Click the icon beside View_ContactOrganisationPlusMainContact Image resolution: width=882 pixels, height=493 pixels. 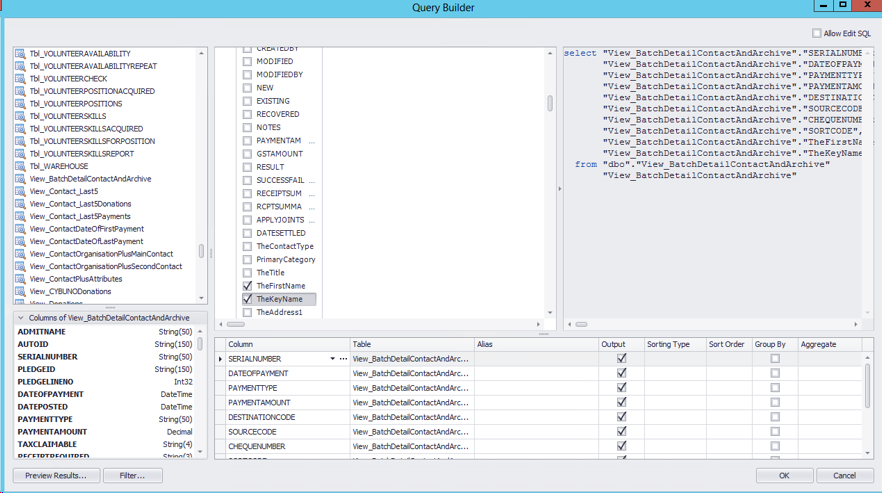point(20,254)
